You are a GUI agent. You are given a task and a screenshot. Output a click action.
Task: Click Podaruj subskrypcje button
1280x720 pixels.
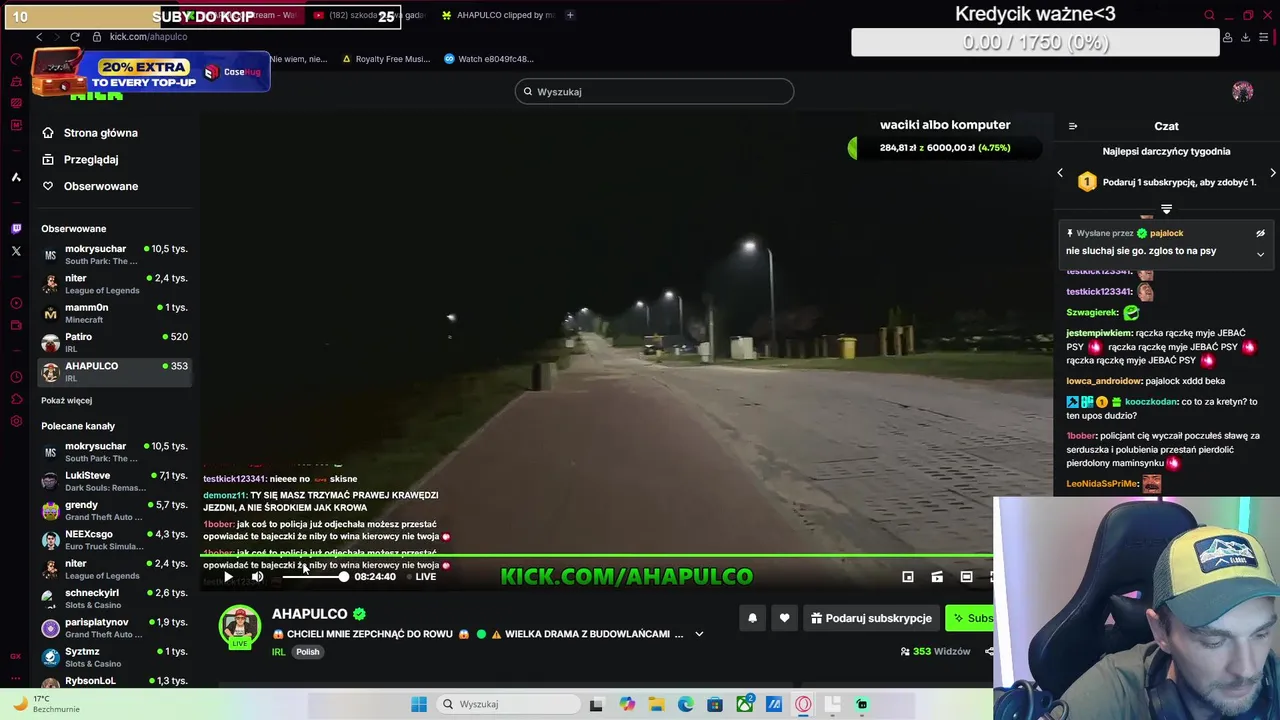click(871, 618)
